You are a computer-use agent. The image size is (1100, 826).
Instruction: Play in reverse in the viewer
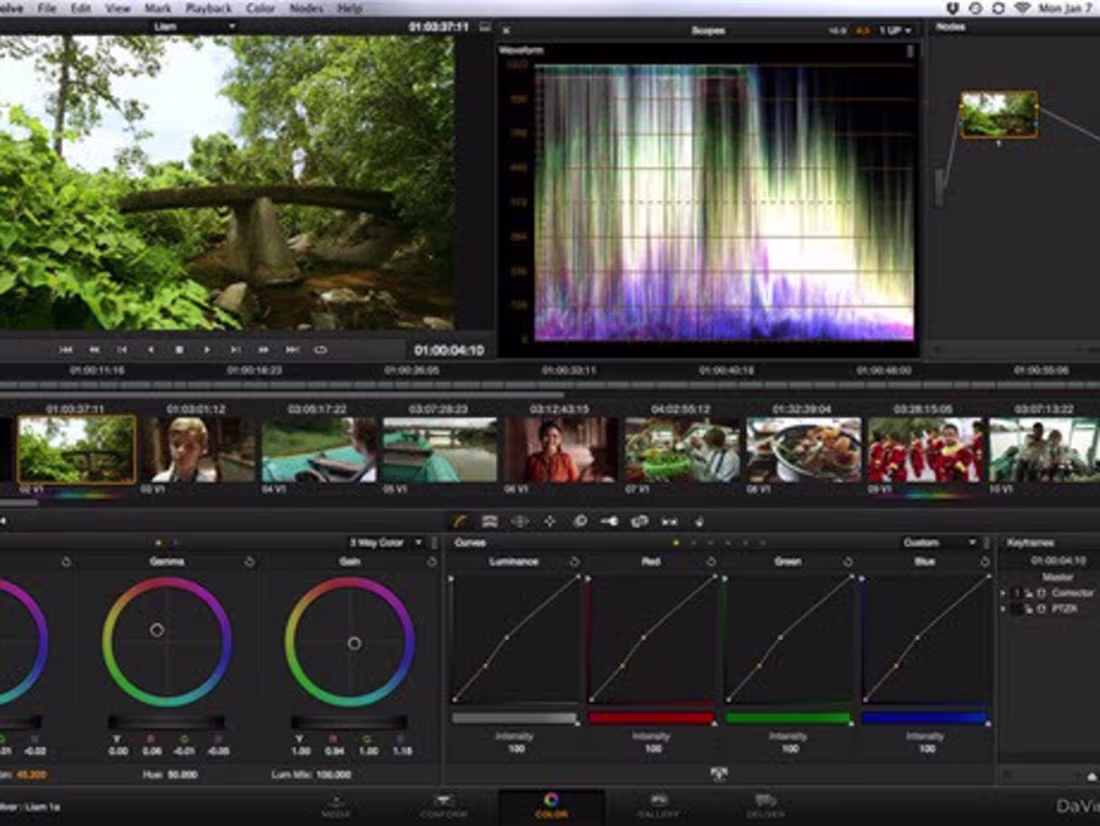(151, 349)
